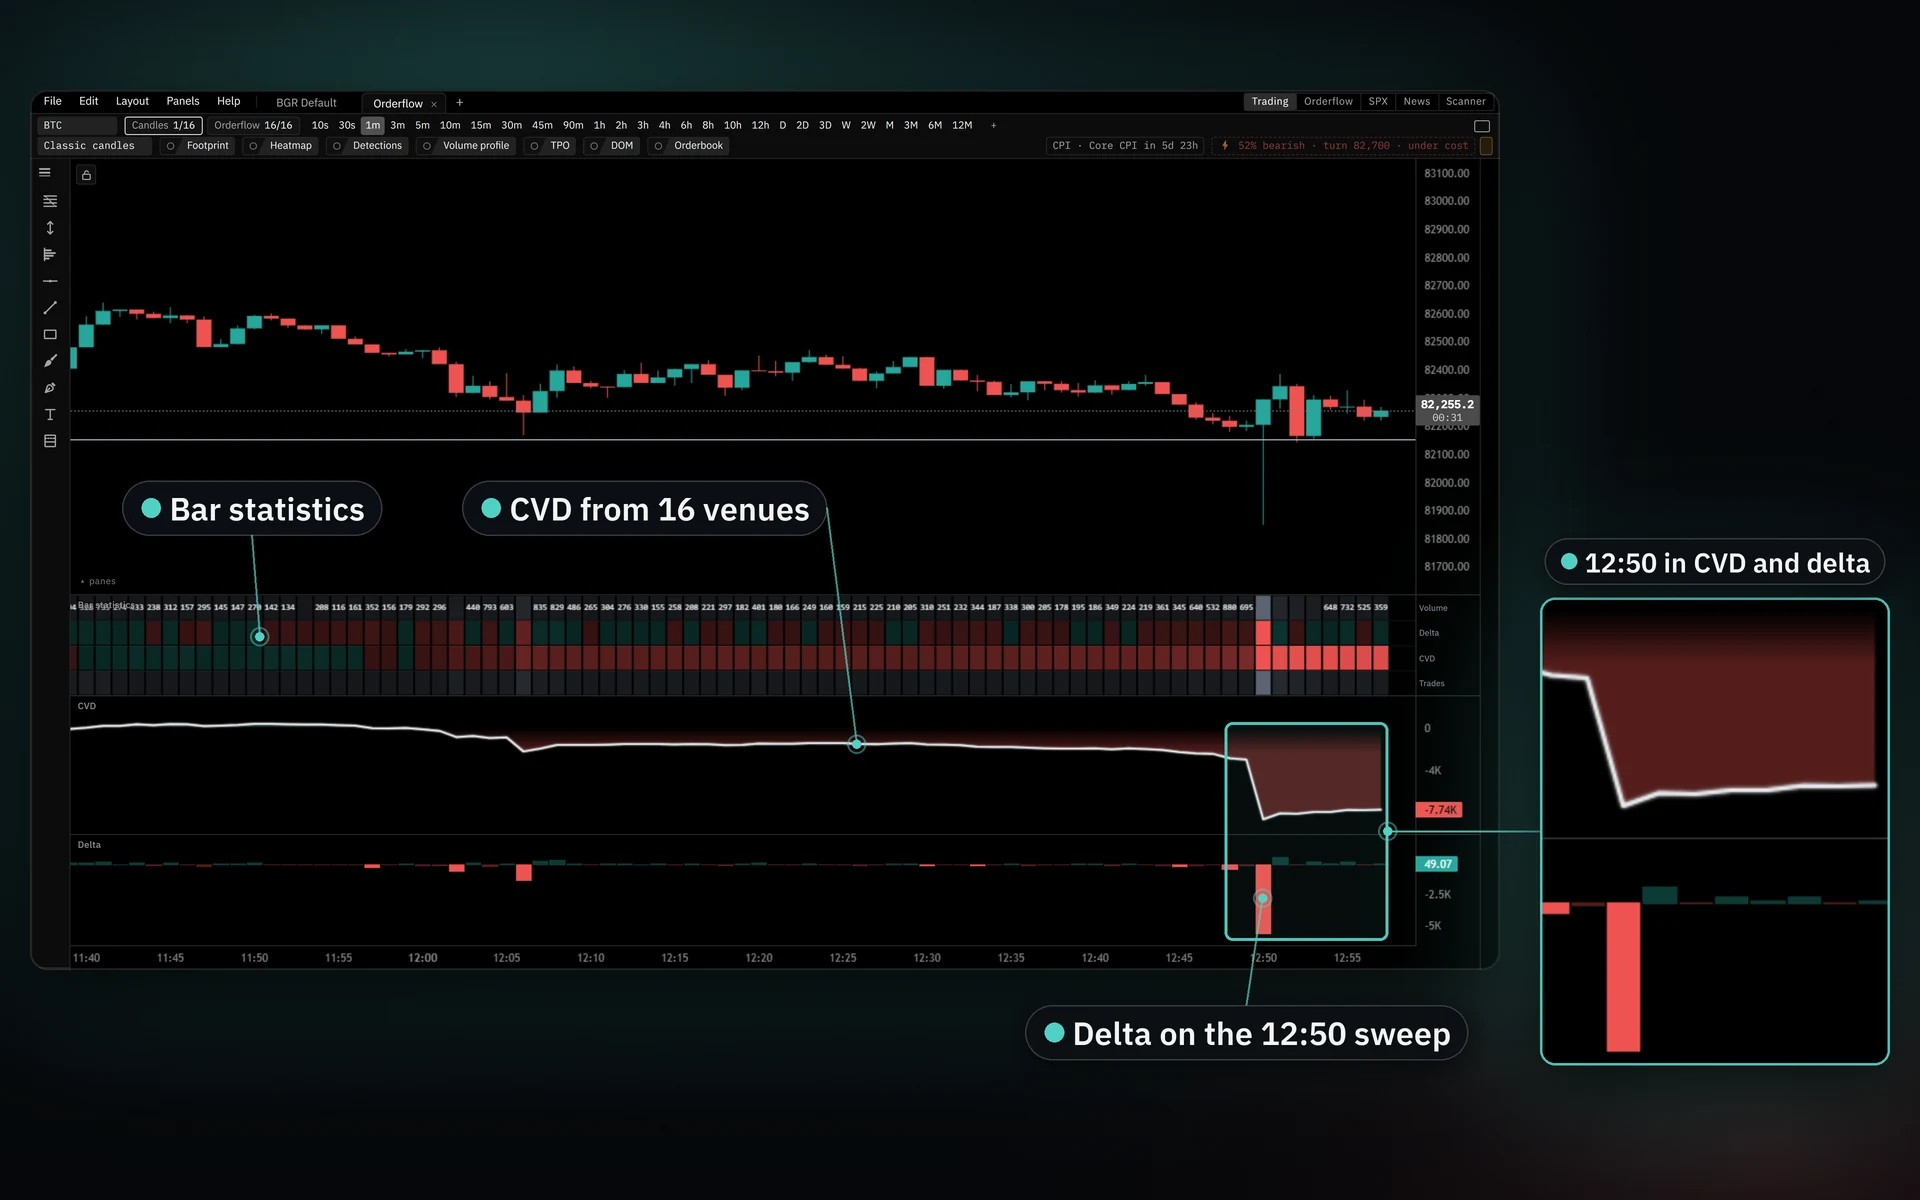The height and width of the screenshot is (1200, 1920).
Task: Select the 5m timeframe
Action: 422,126
